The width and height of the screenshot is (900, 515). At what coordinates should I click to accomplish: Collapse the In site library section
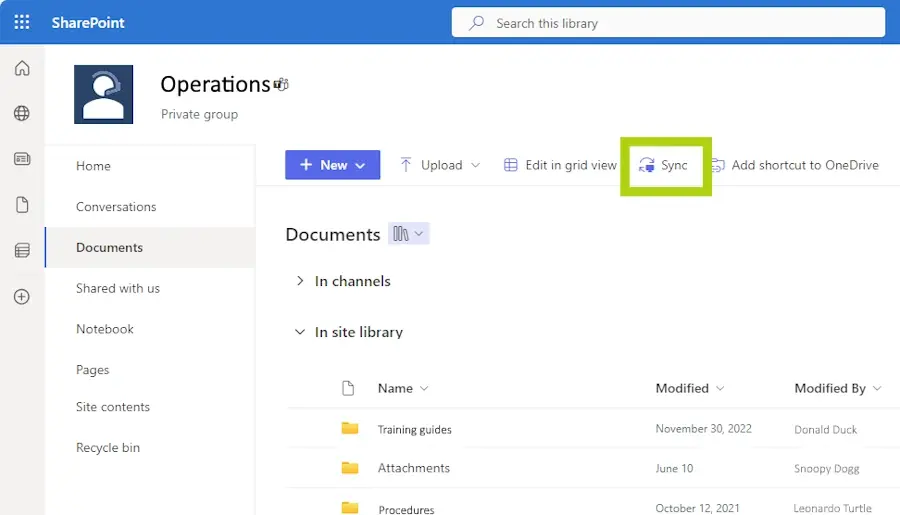coord(299,332)
